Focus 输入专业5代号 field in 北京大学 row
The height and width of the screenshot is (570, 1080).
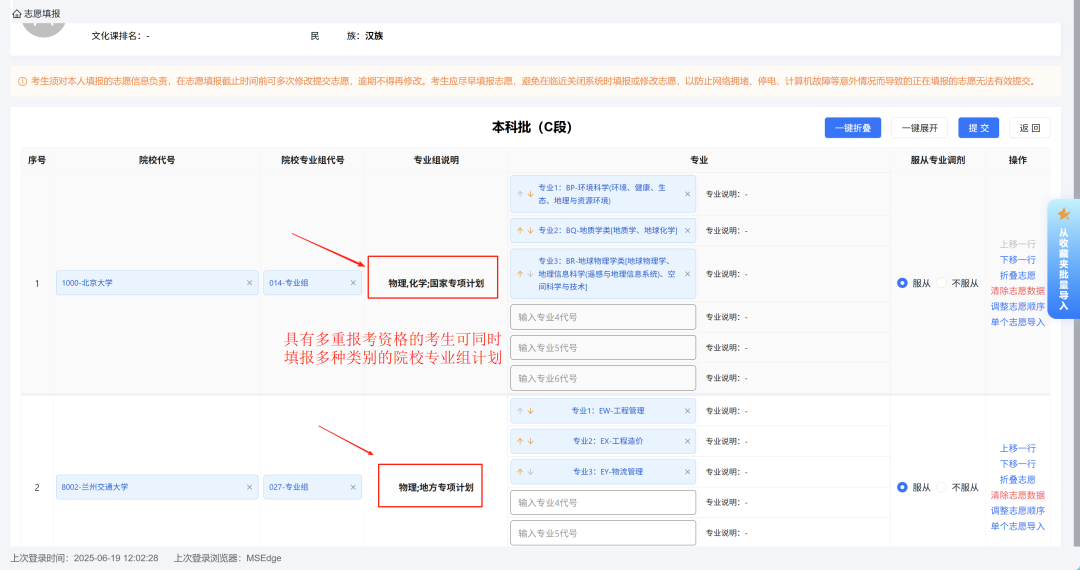point(603,348)
